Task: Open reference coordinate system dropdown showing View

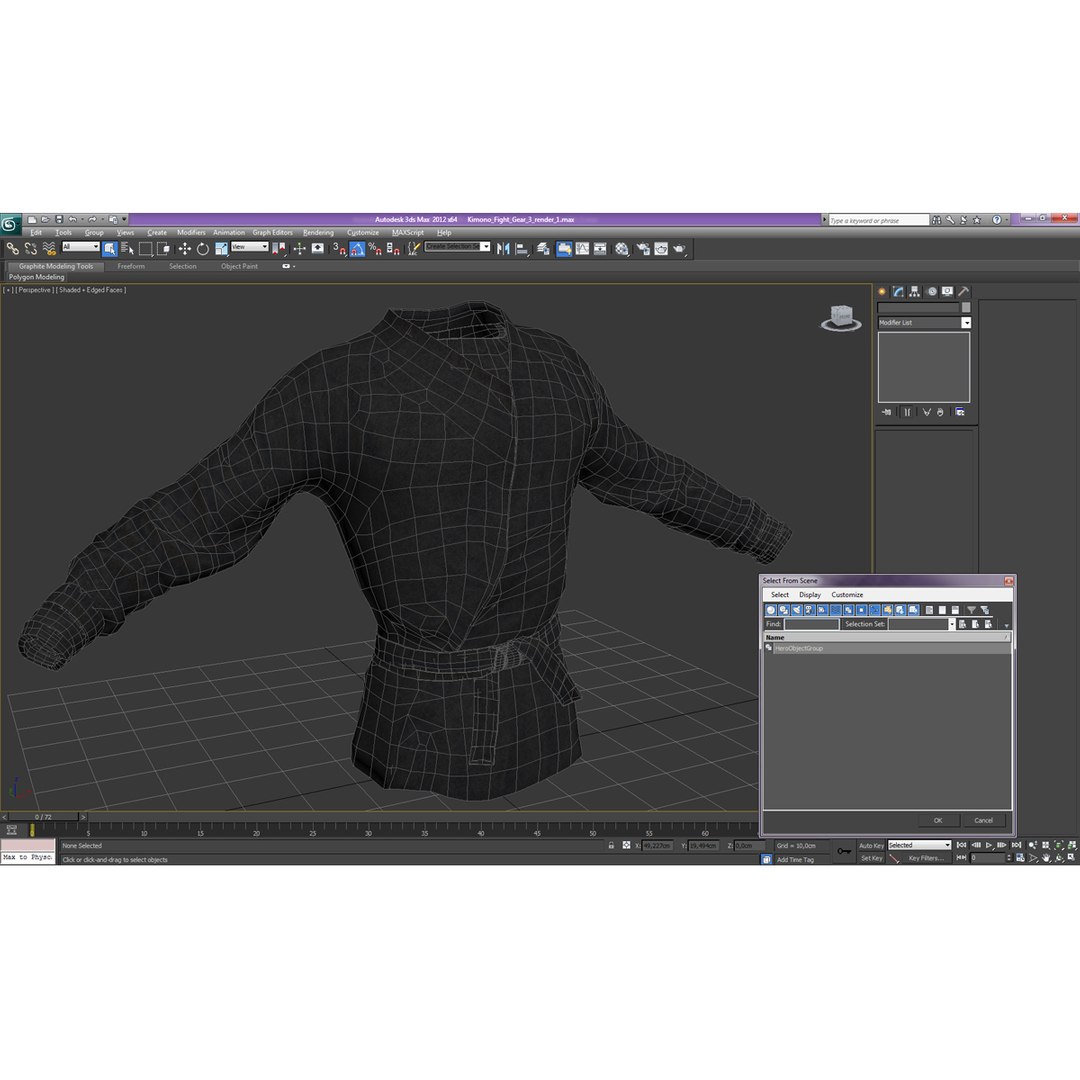Action: tap(249, 247)
